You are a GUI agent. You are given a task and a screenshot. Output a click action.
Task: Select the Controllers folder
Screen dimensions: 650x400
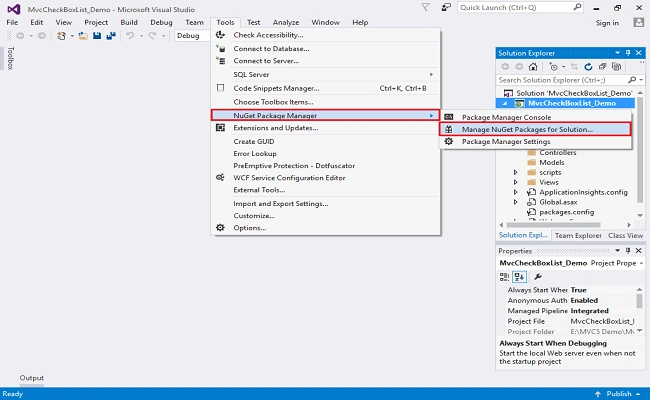(x=558, y=153)
